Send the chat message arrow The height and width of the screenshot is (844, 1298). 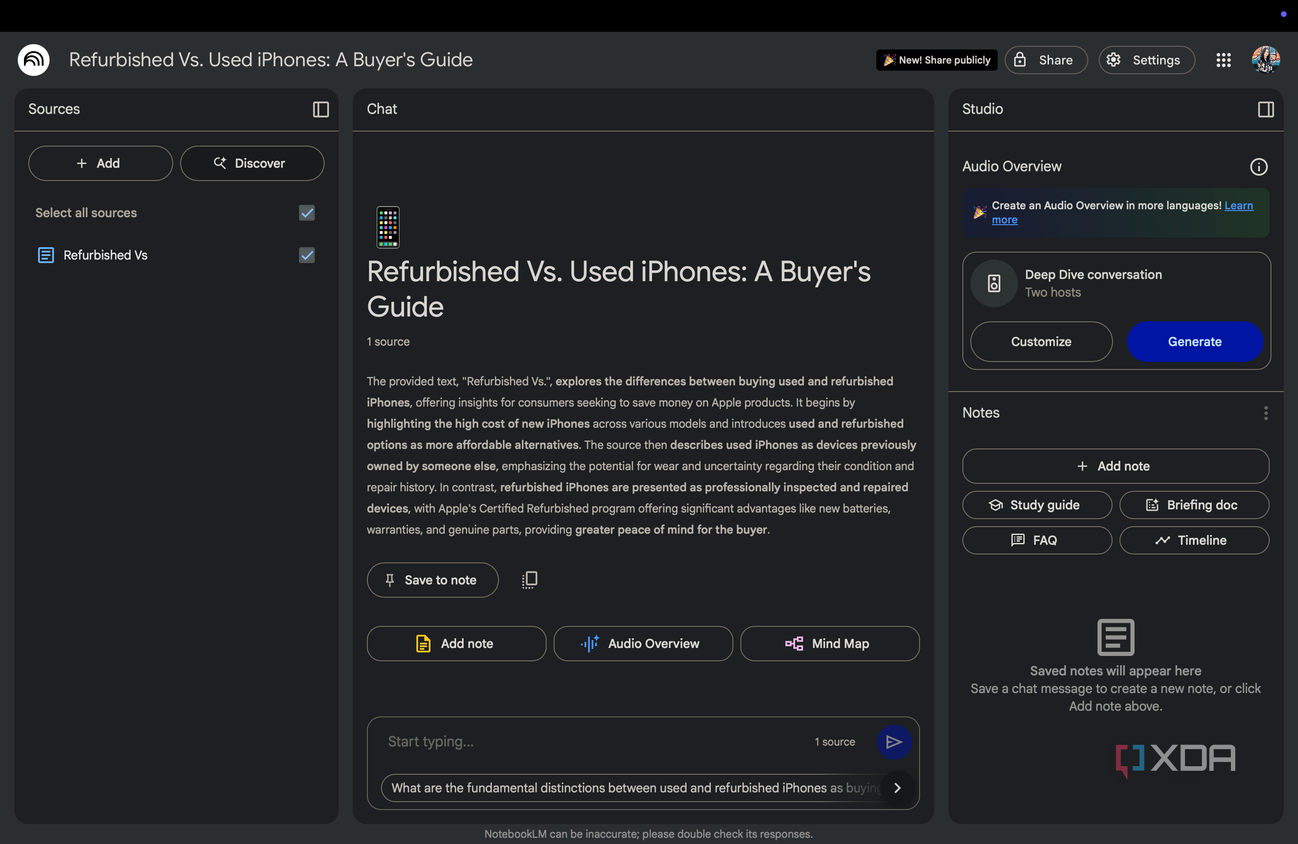pyautogui.click(x=894, y=742)
